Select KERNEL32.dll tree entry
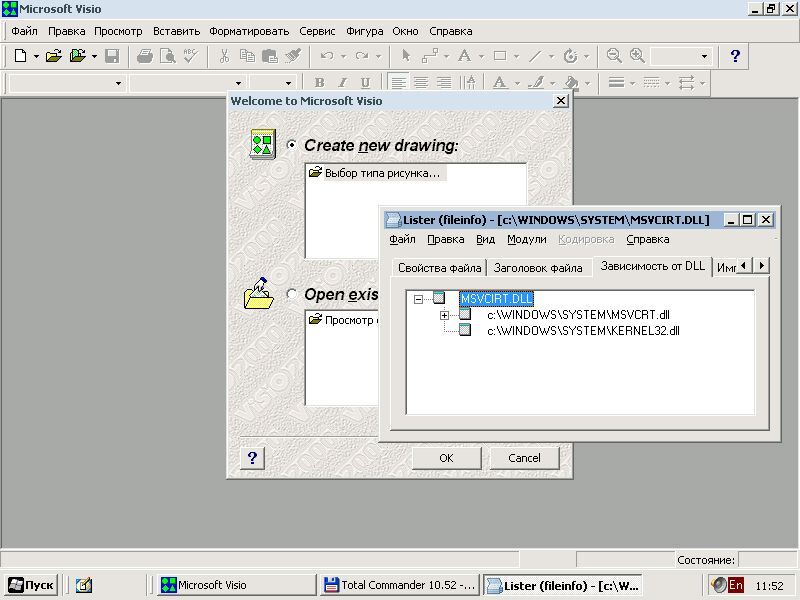Viewport: 800px width, 600px height. pyautogui.click(x=583, y=331)
